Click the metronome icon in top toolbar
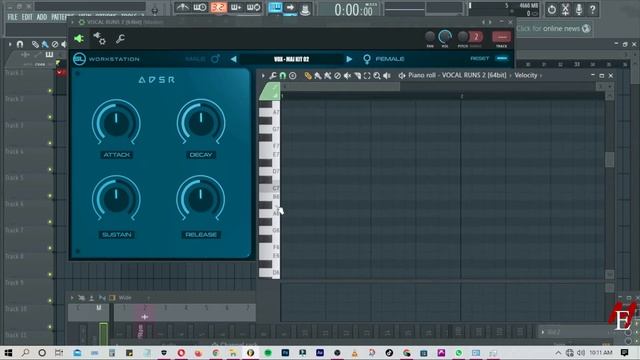Viewport: 640px width, 360px height. coord(182,7)
